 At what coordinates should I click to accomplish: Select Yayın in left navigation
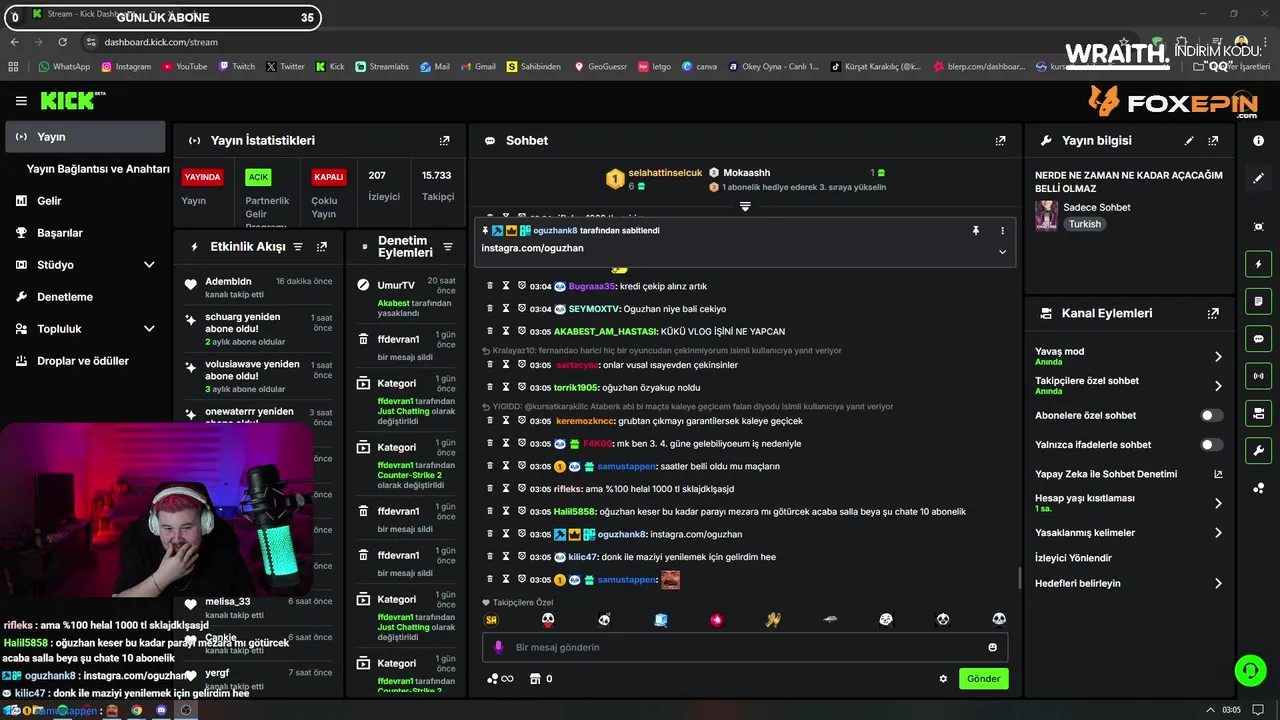[x=86, y=137]
